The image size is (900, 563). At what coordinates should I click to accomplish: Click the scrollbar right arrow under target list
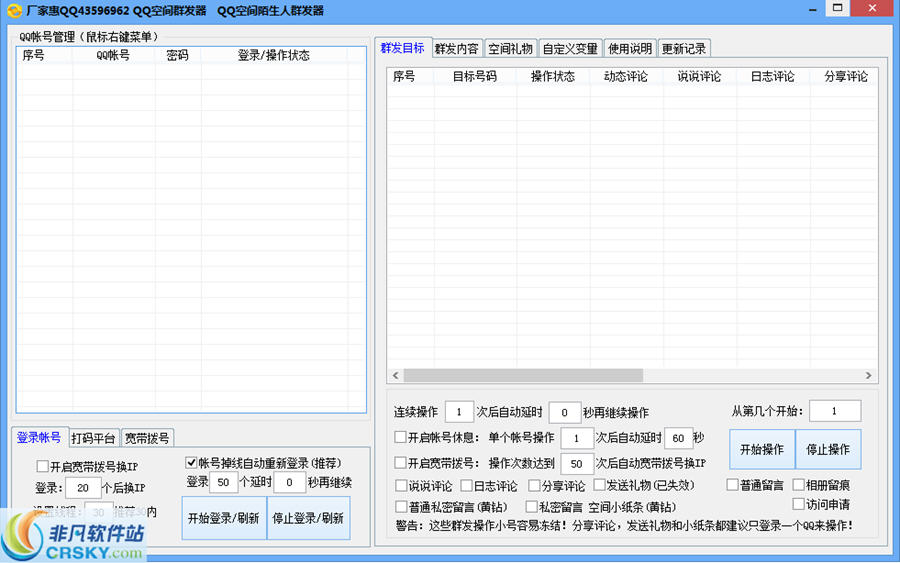869,376
